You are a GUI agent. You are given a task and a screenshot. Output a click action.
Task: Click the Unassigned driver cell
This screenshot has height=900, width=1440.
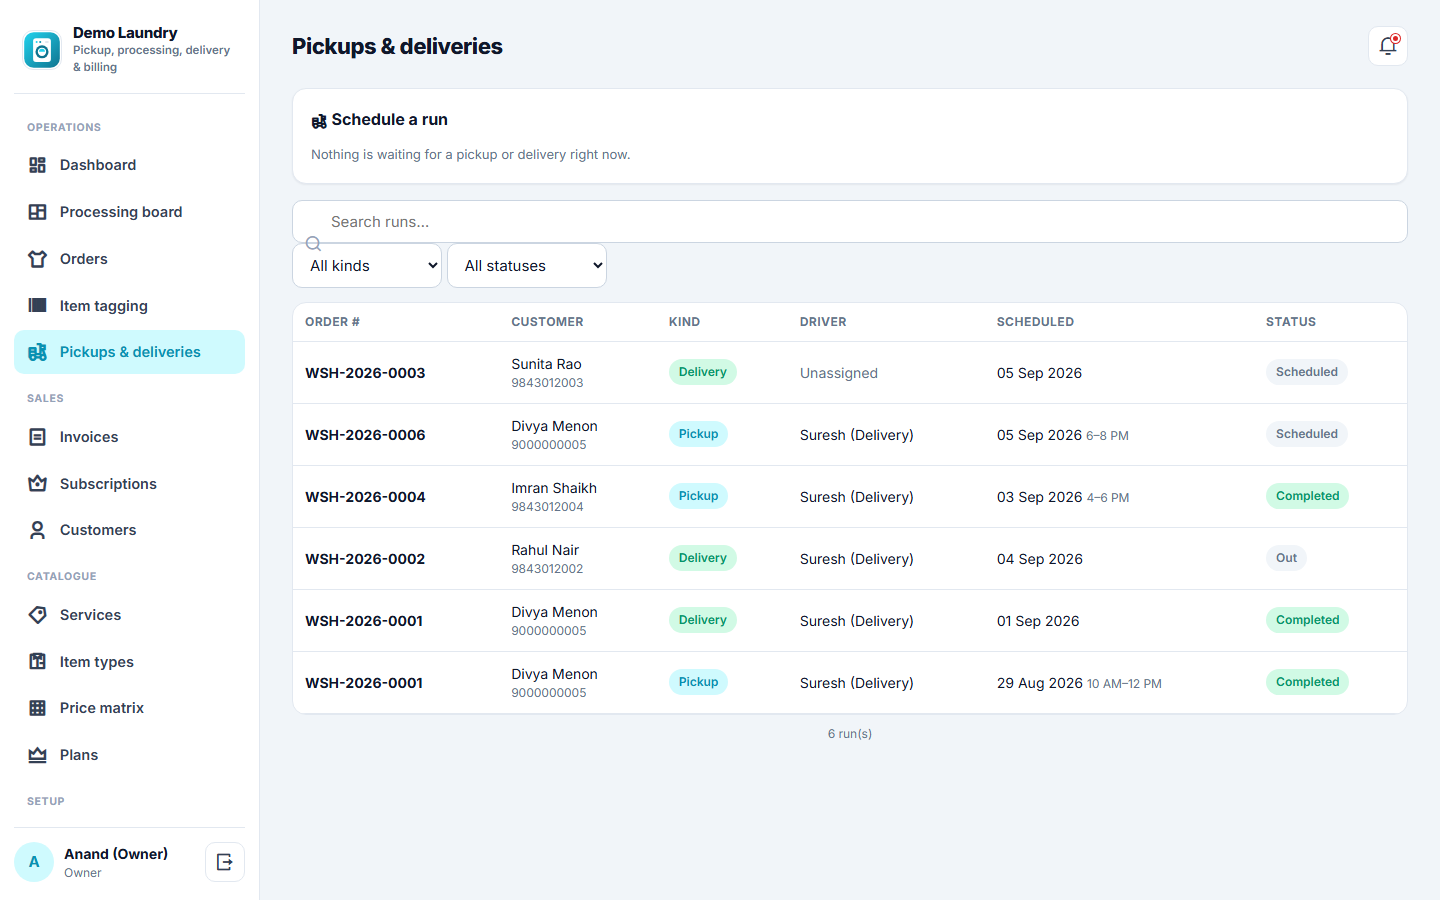click(x=839, y=373)
